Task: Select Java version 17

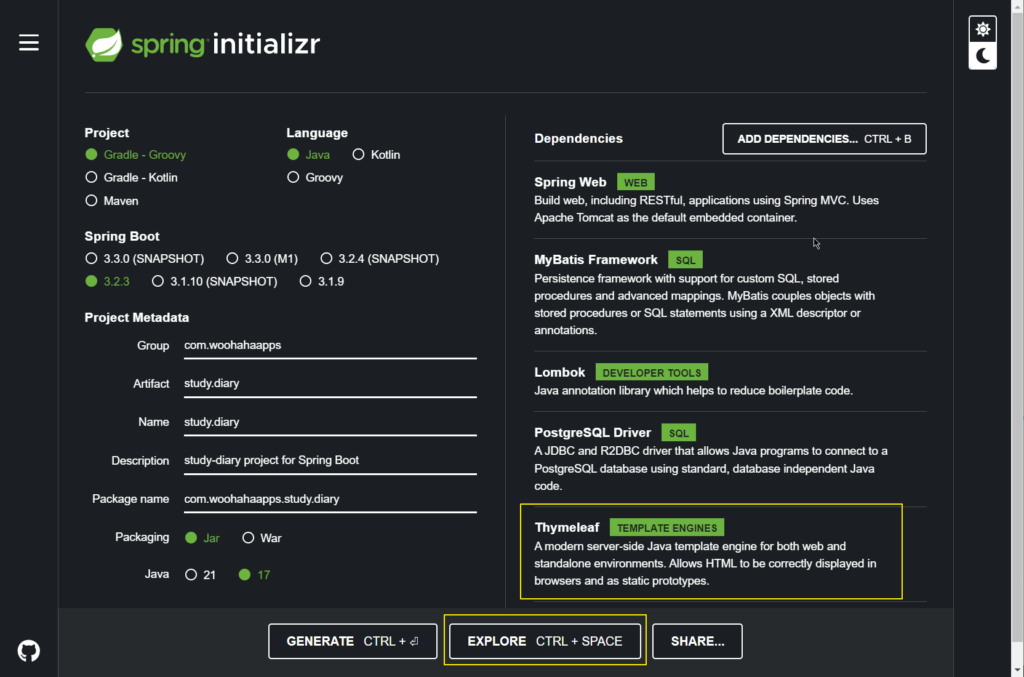Action: pyautogui.click(x=255, y=575)
